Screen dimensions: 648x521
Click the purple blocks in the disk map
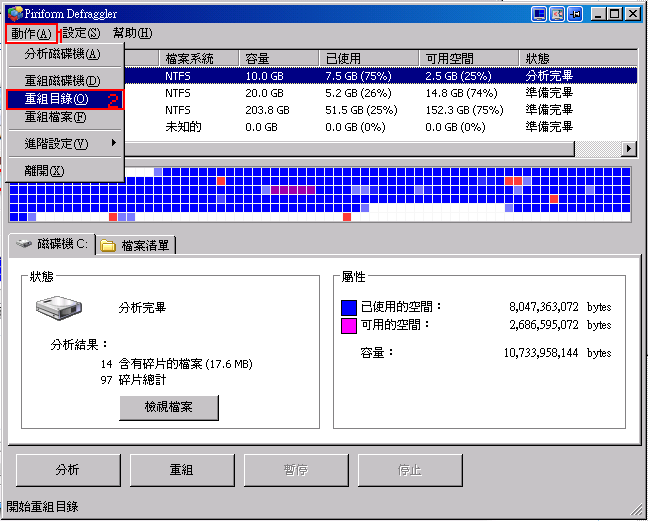(293, 190)
